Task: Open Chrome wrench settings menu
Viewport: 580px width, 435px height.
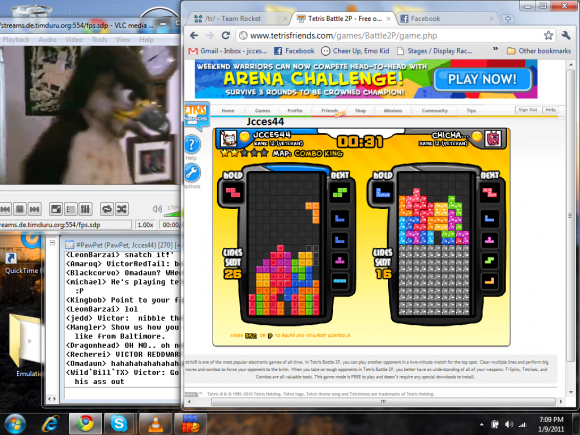Action: click(566, 36)
